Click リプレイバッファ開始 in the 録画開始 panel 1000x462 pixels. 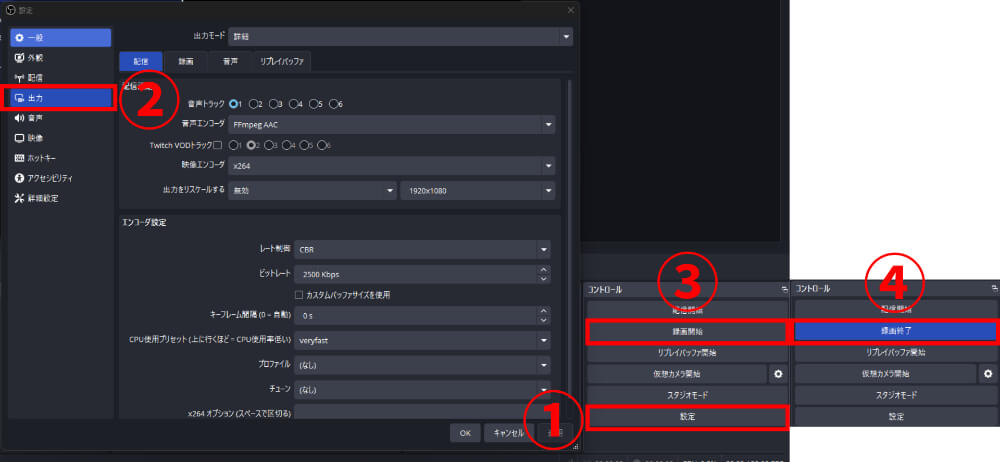[687, 352]
